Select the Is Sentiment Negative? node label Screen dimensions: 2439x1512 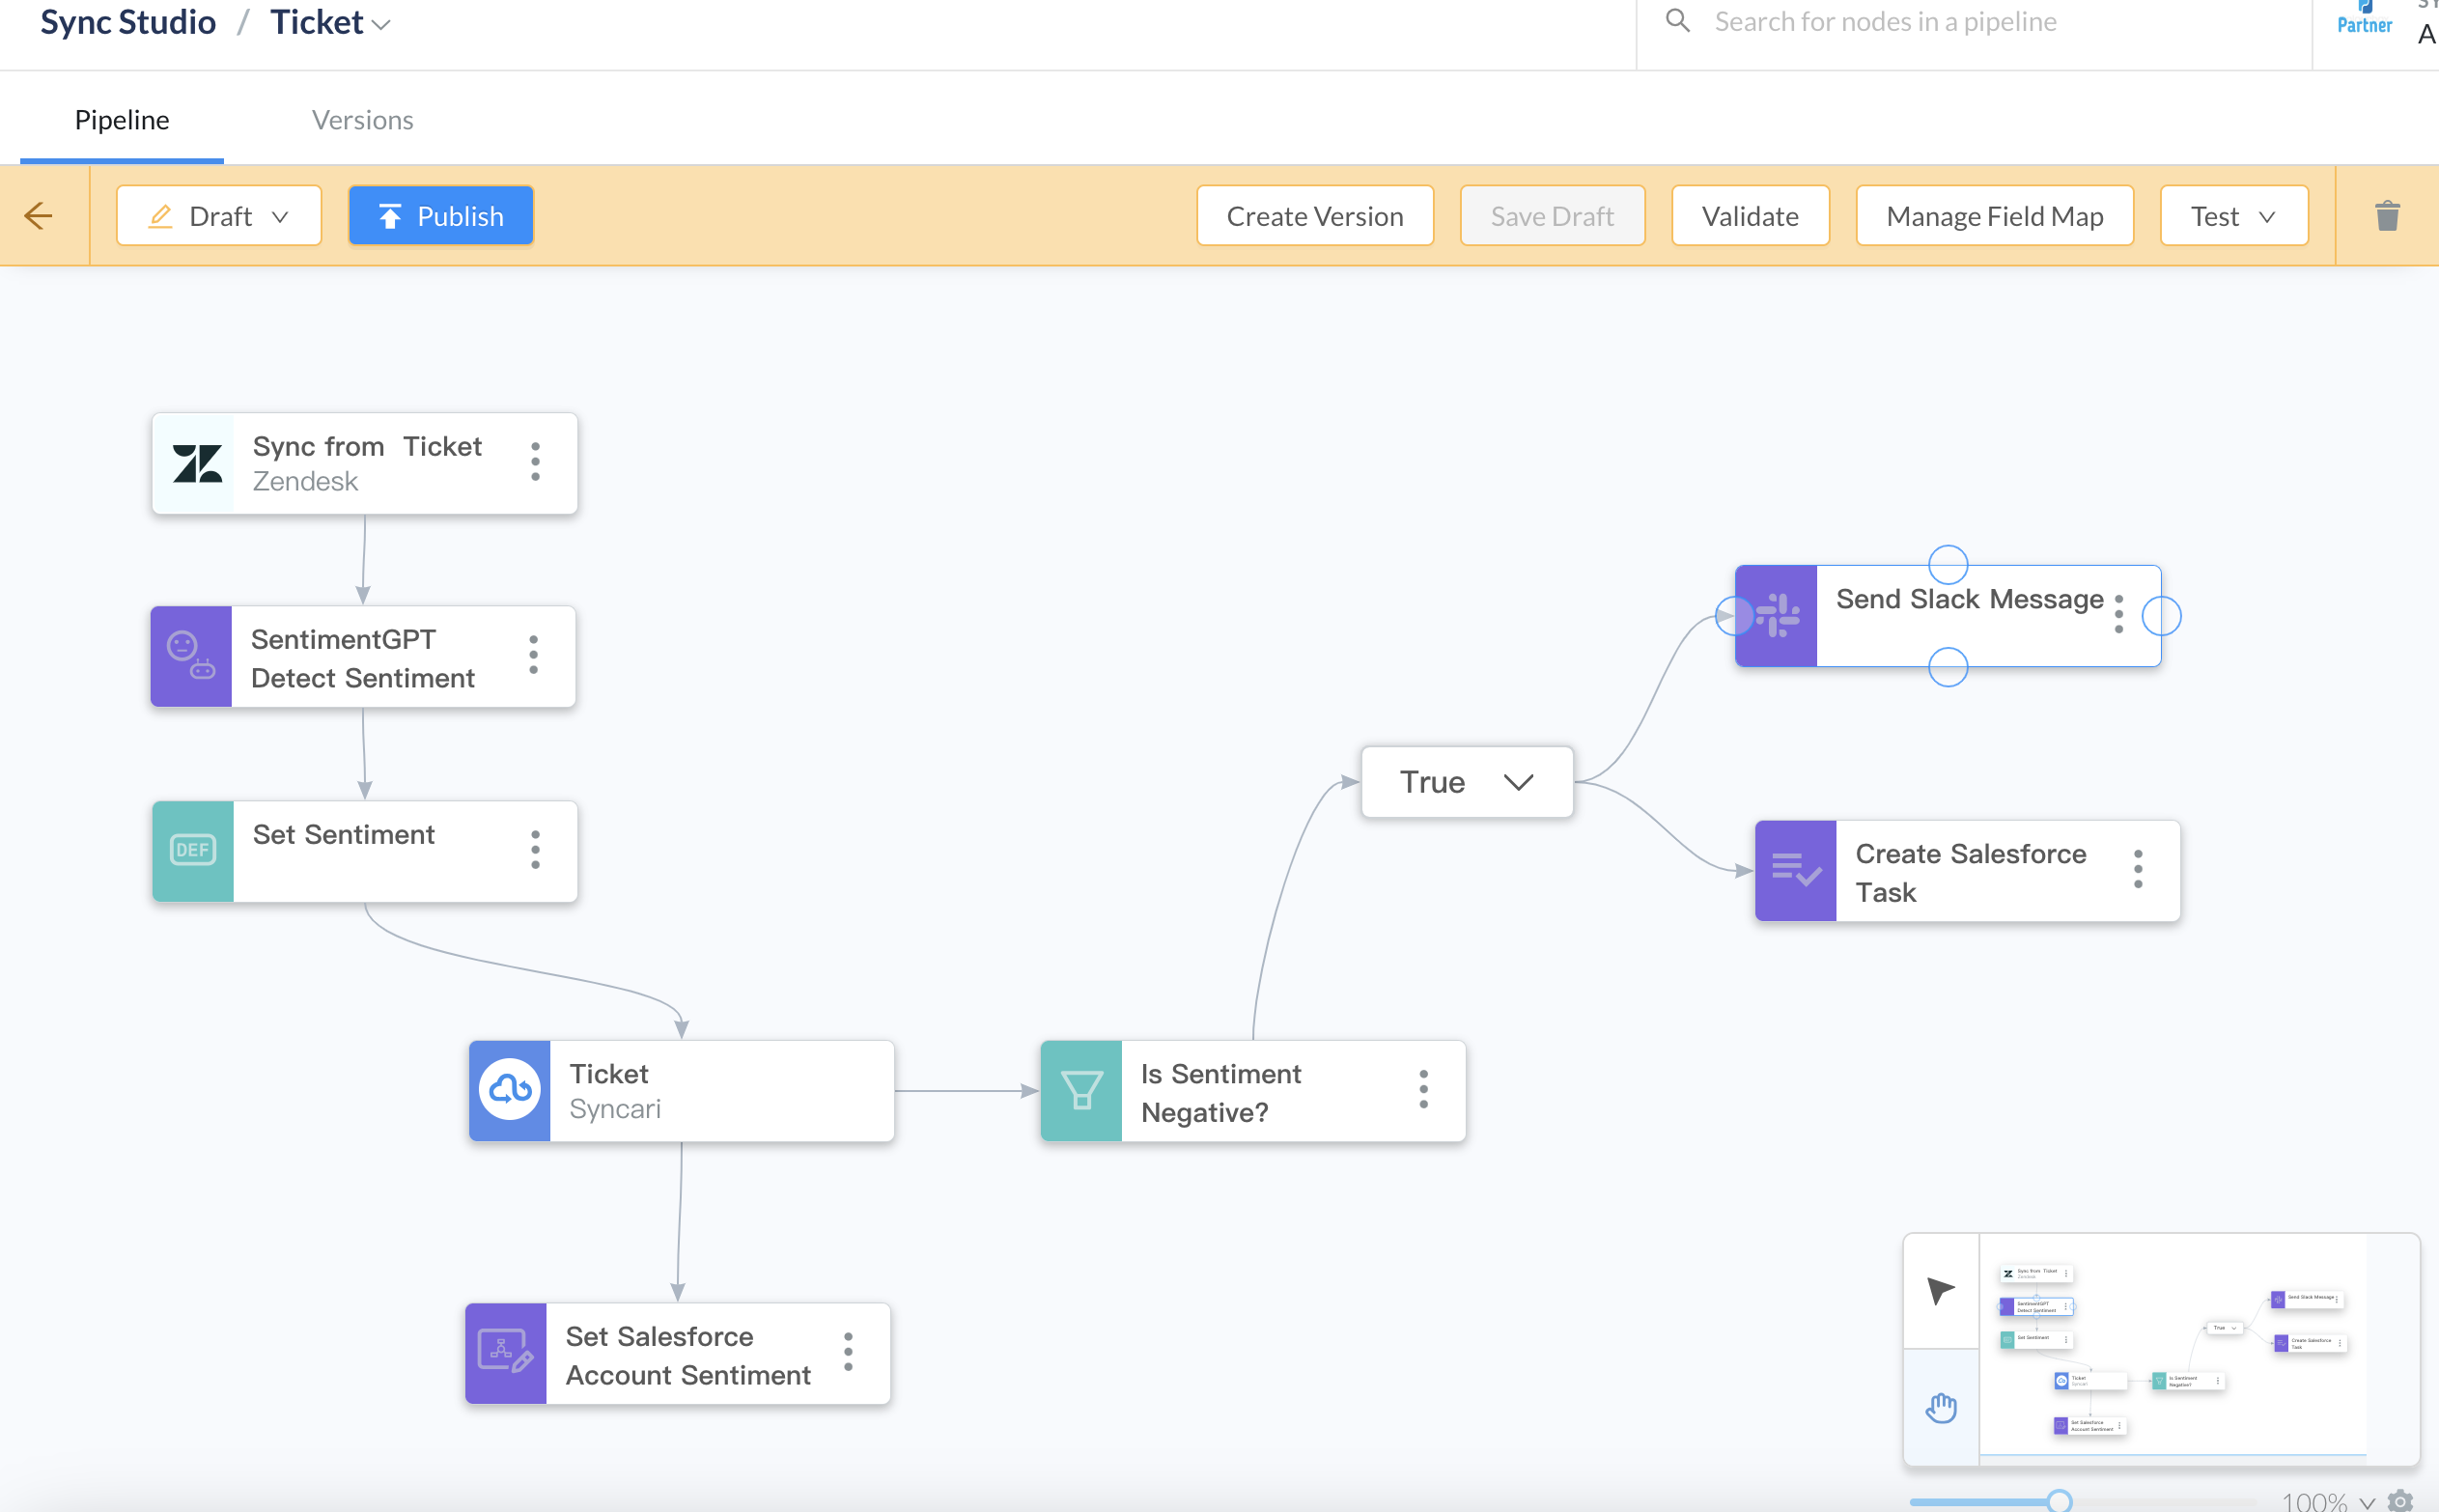(1220, 1092)
